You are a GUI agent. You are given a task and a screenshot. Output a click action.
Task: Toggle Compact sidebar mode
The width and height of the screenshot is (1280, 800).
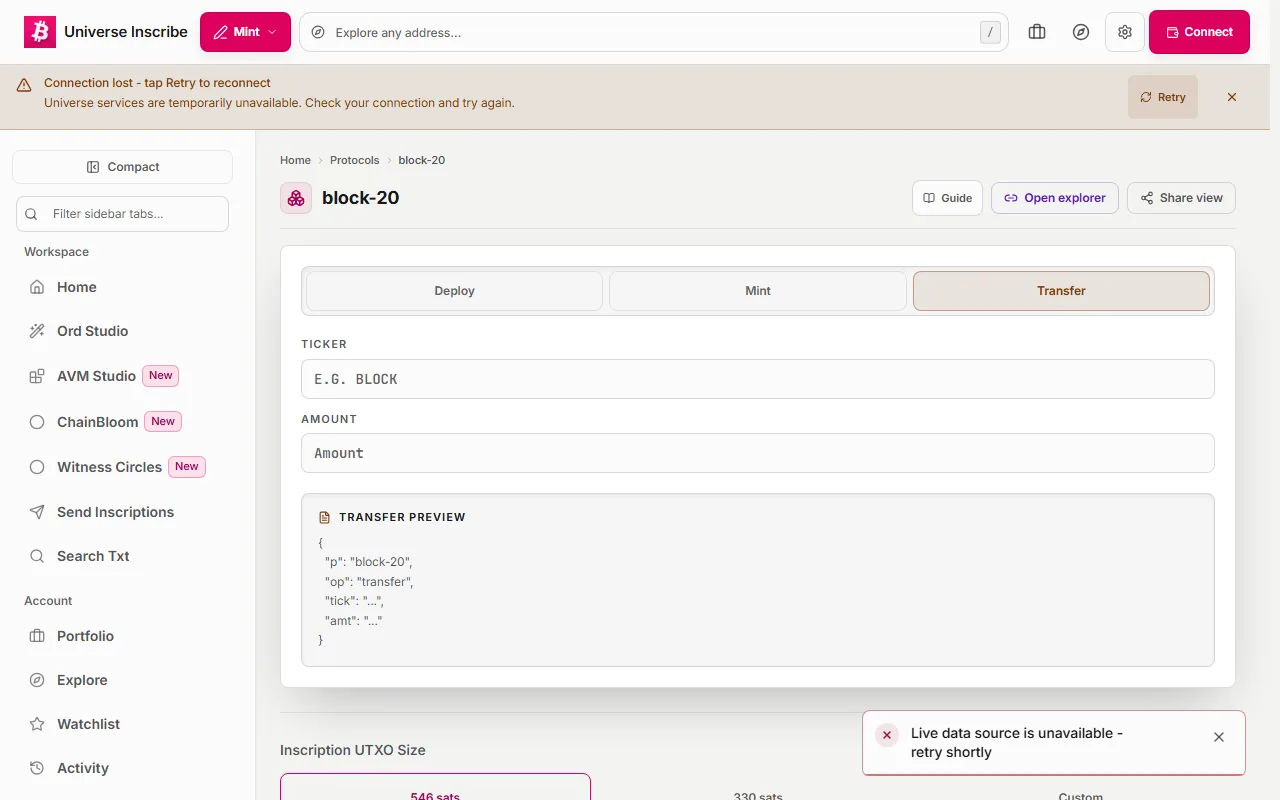point(122,167)
